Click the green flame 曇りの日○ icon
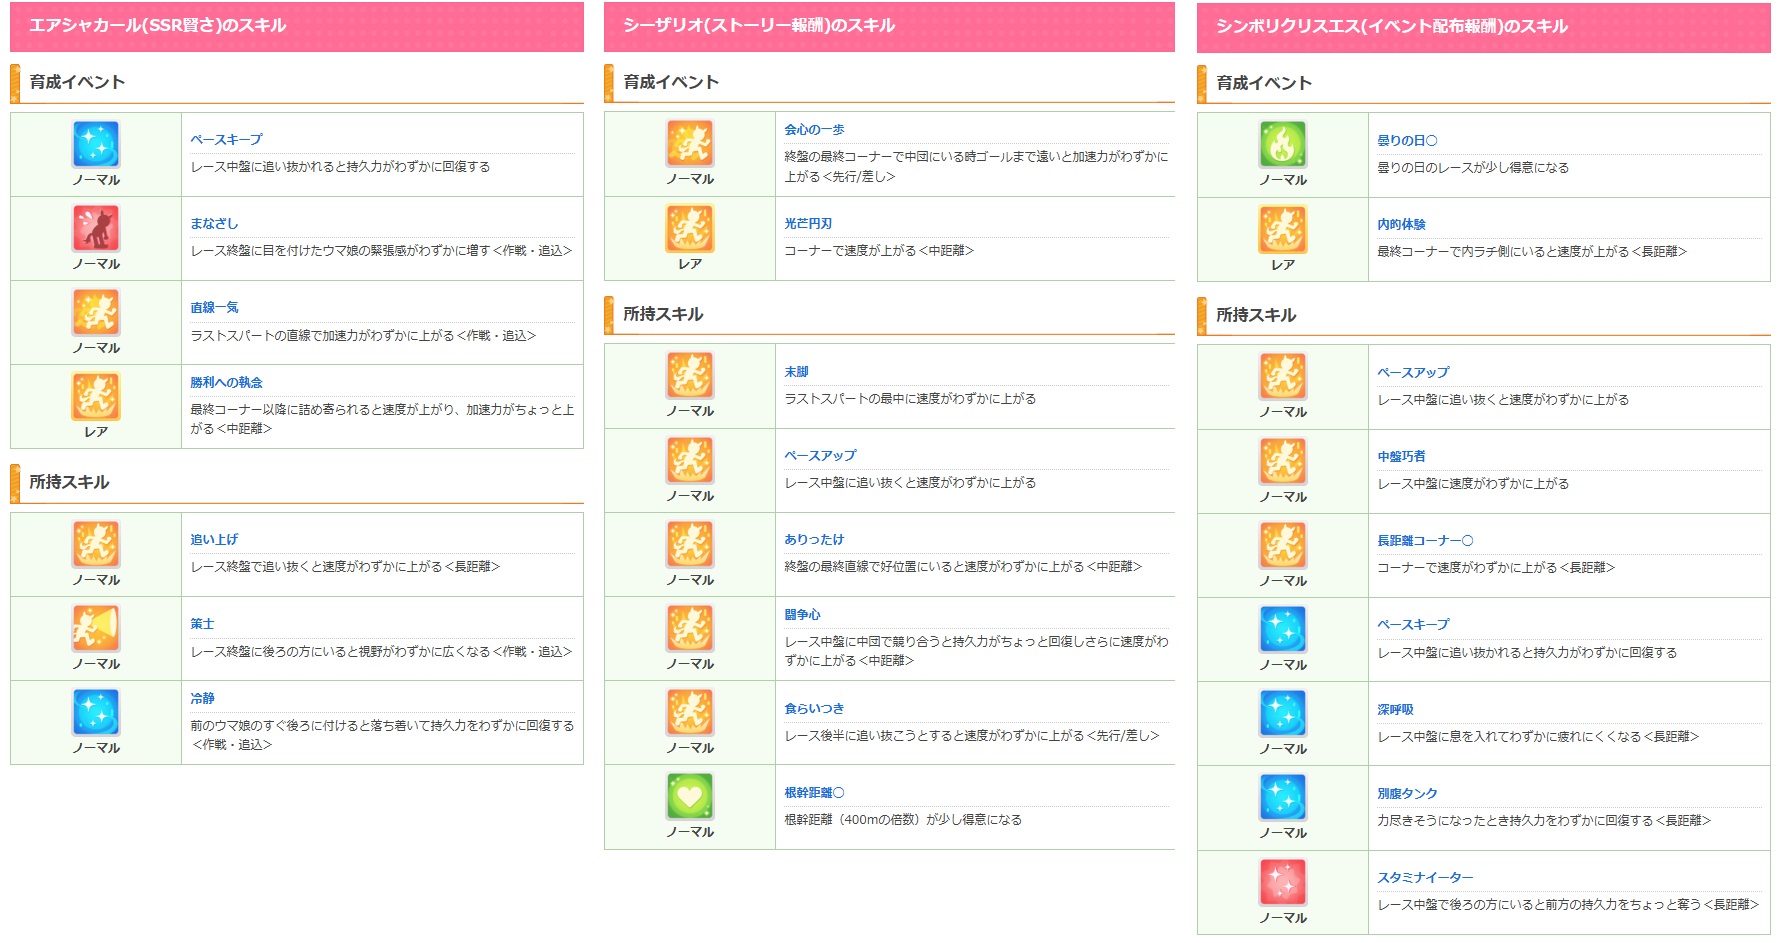Screen dimensions: 1791x943 click(1283, 144)
